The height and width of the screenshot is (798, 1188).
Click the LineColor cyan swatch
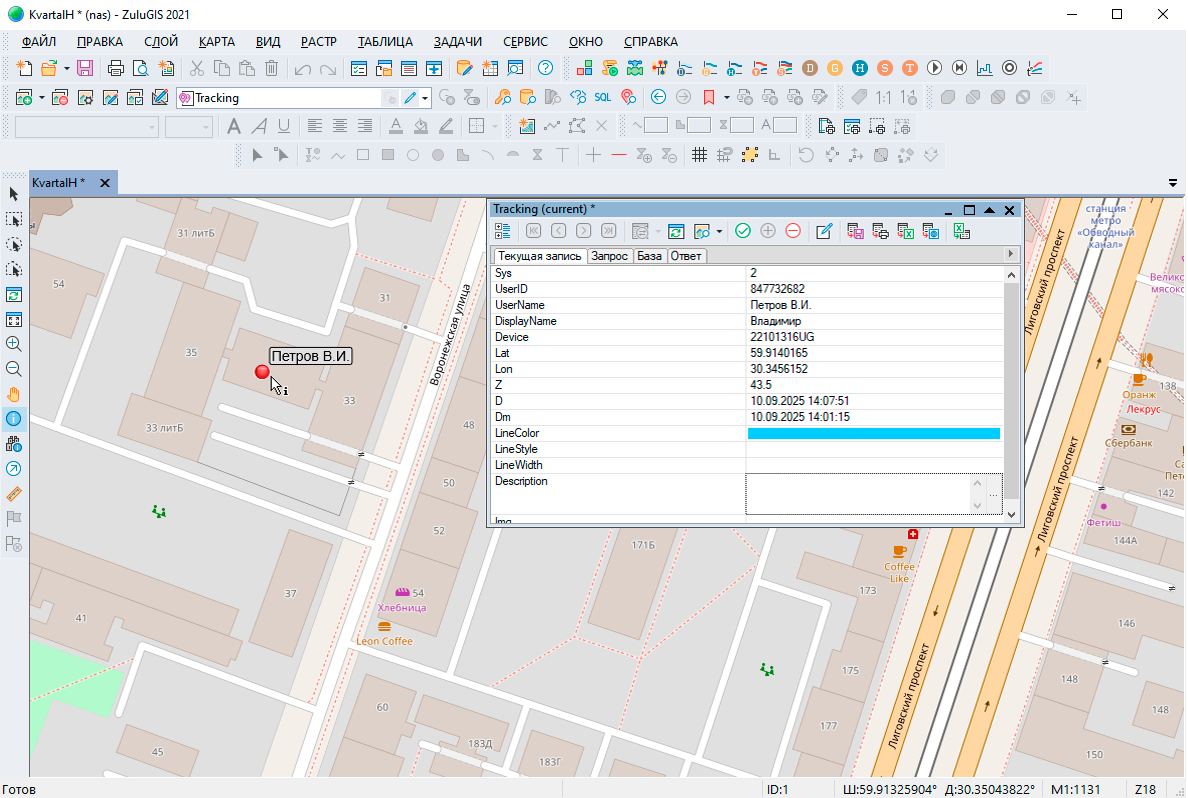tap(873, 433)
